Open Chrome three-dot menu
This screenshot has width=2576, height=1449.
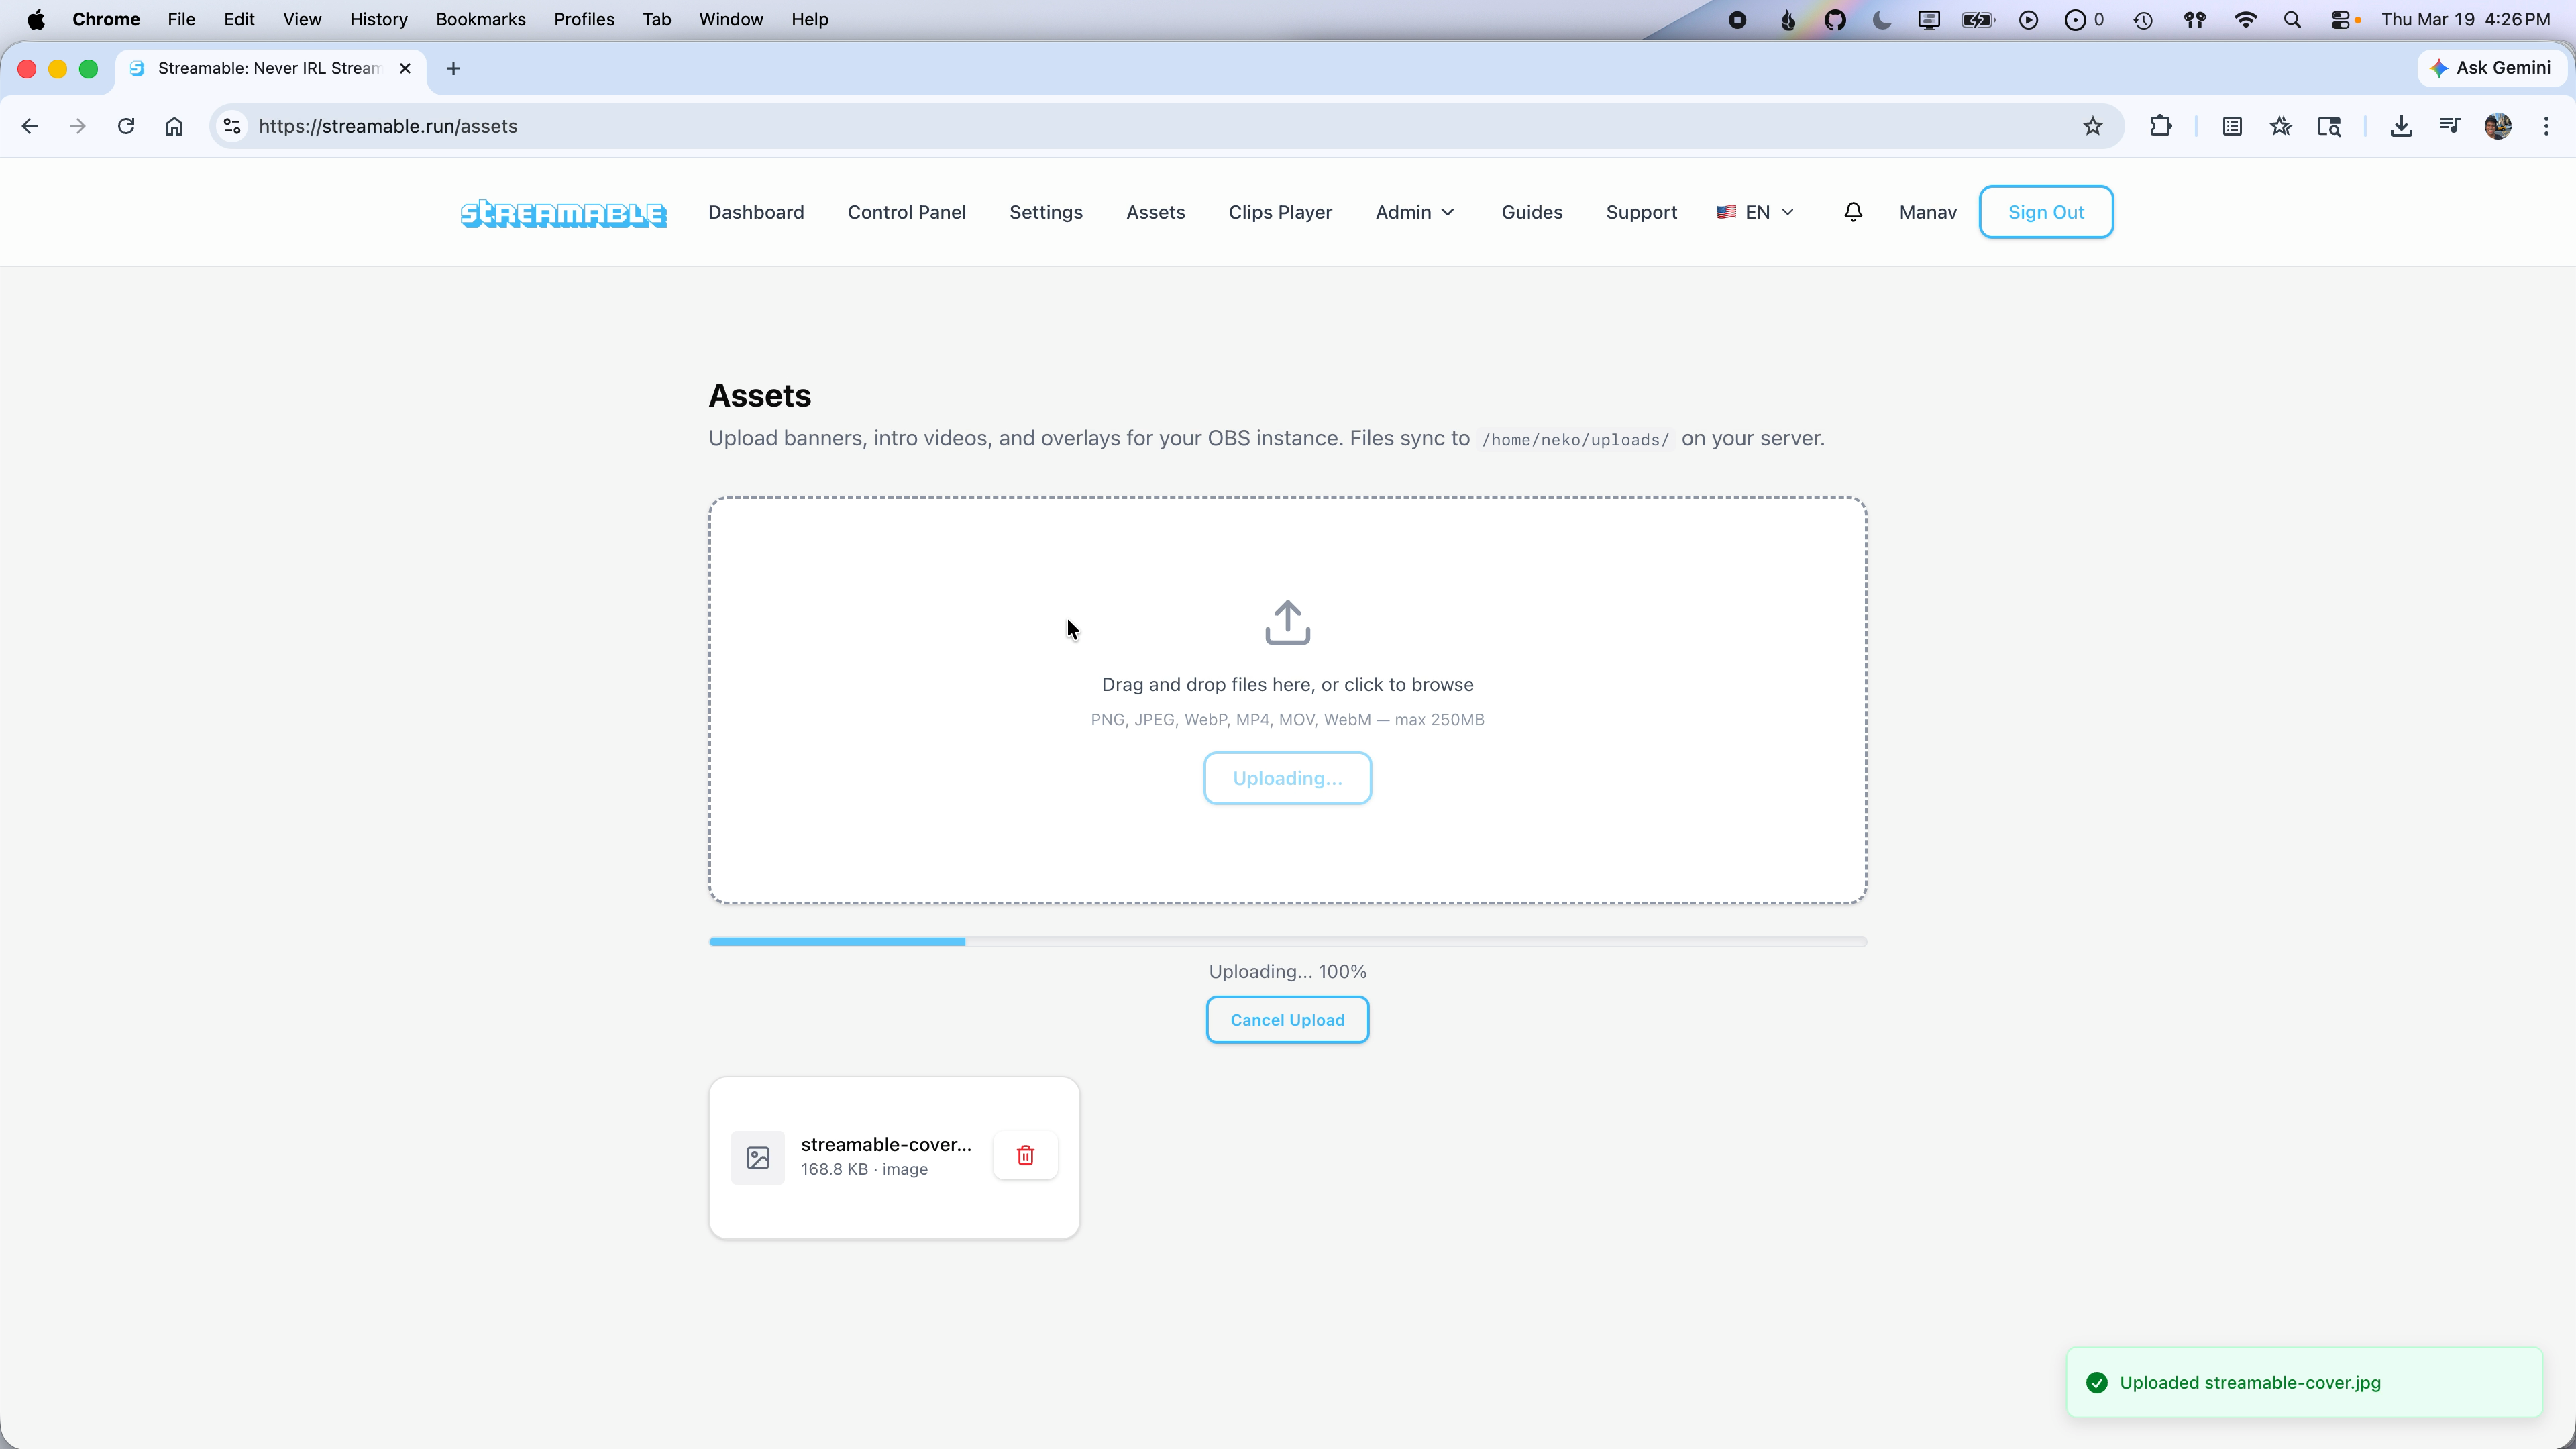(2546, 126)
